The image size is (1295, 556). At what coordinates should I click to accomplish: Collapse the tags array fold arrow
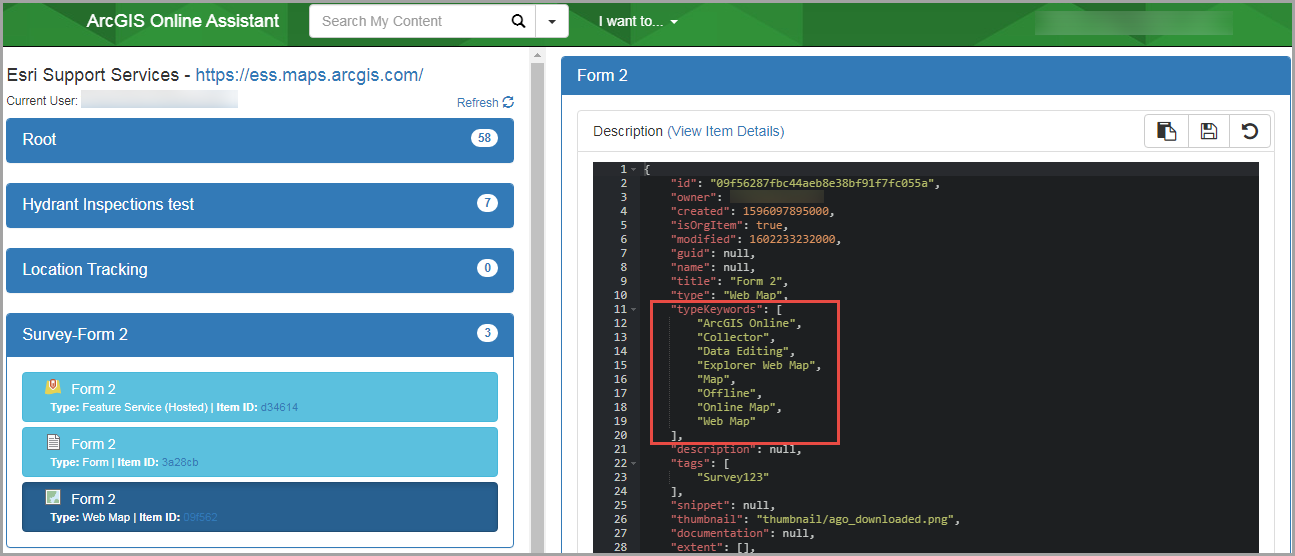(x=633, y=463)
